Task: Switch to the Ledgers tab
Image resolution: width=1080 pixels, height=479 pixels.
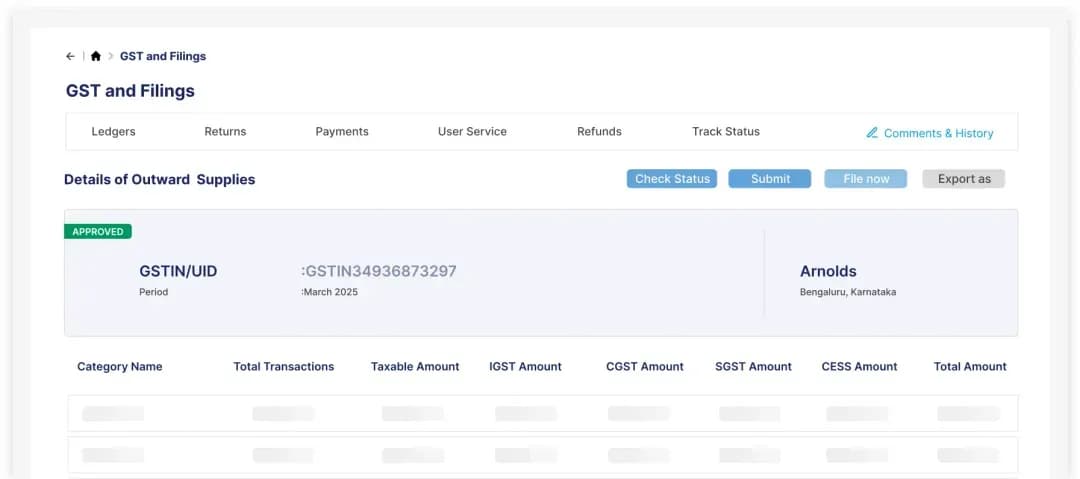Action: 114,132
